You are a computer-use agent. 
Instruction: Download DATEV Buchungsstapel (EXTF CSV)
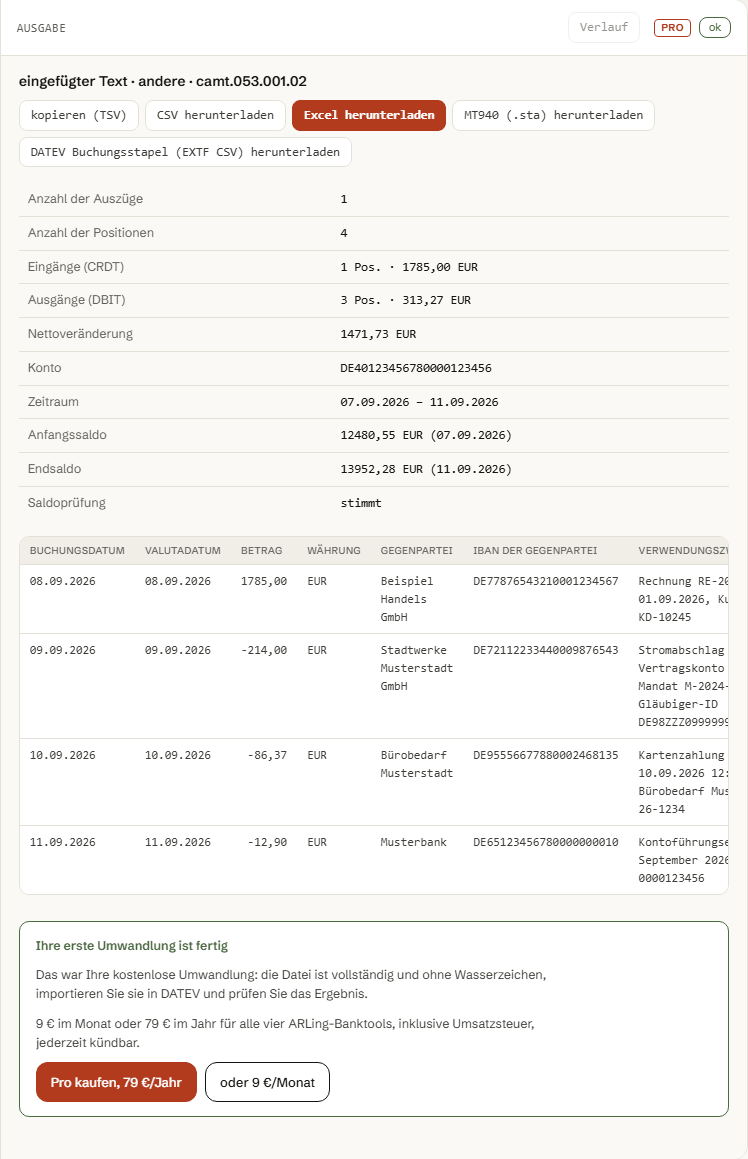pyautogui.click(x=185, y=152)
